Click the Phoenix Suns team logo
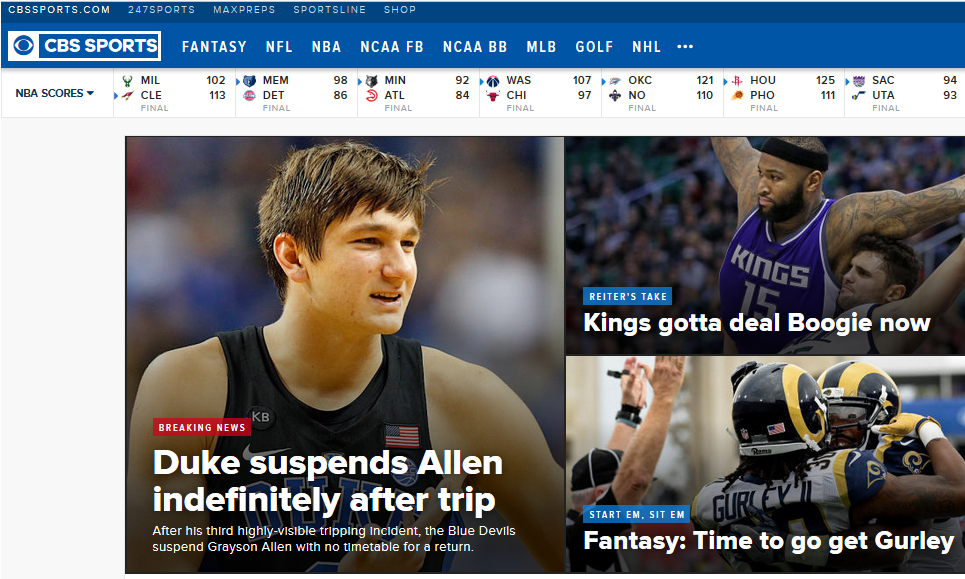Screen dimensions: 965x579 [737, 95]
